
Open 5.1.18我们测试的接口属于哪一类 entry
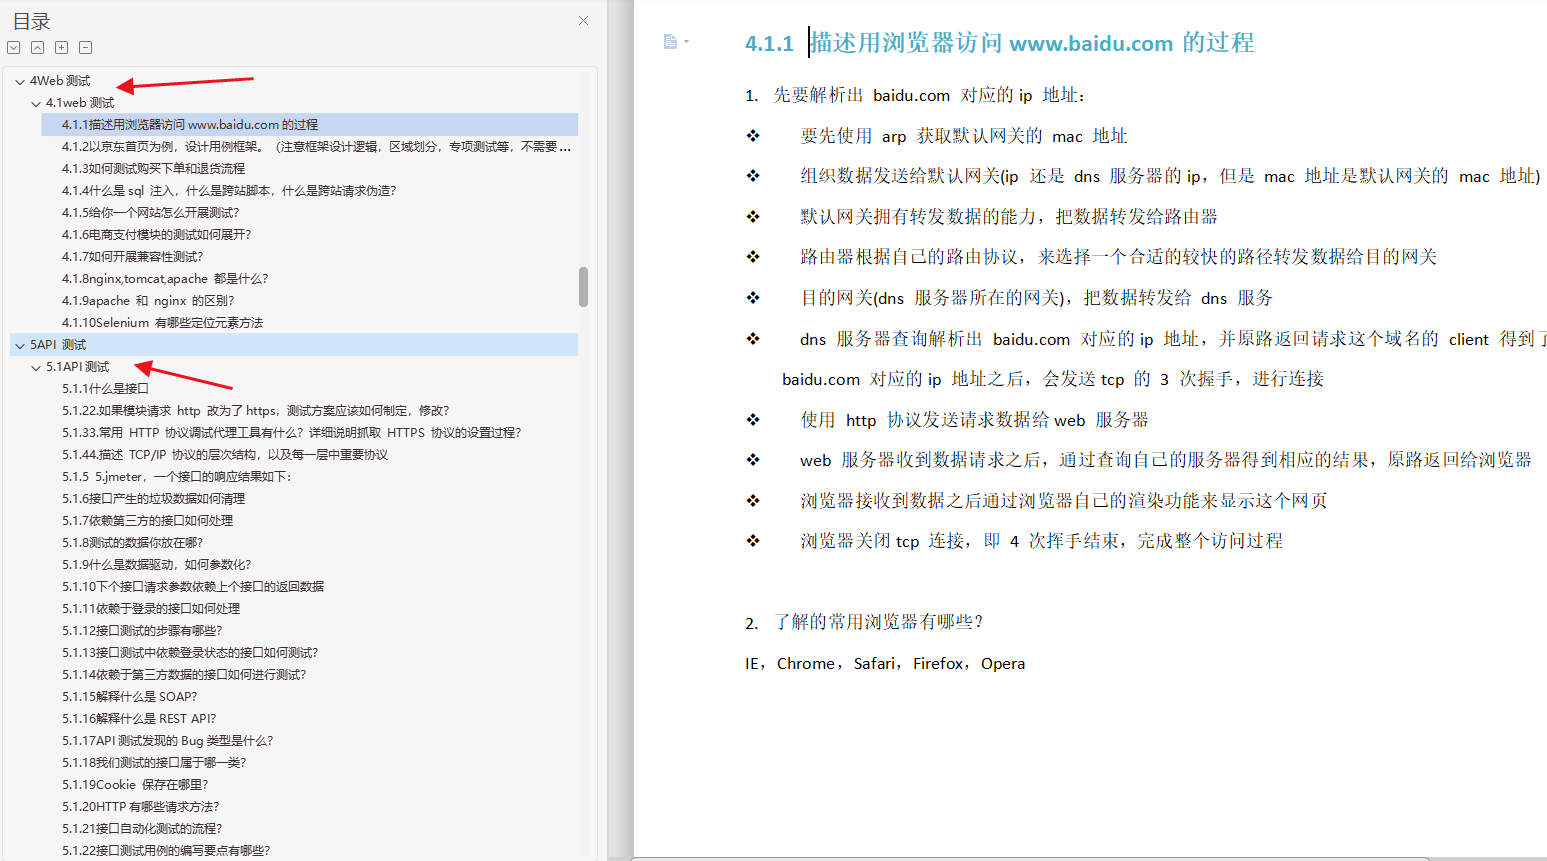pos(154,762)
